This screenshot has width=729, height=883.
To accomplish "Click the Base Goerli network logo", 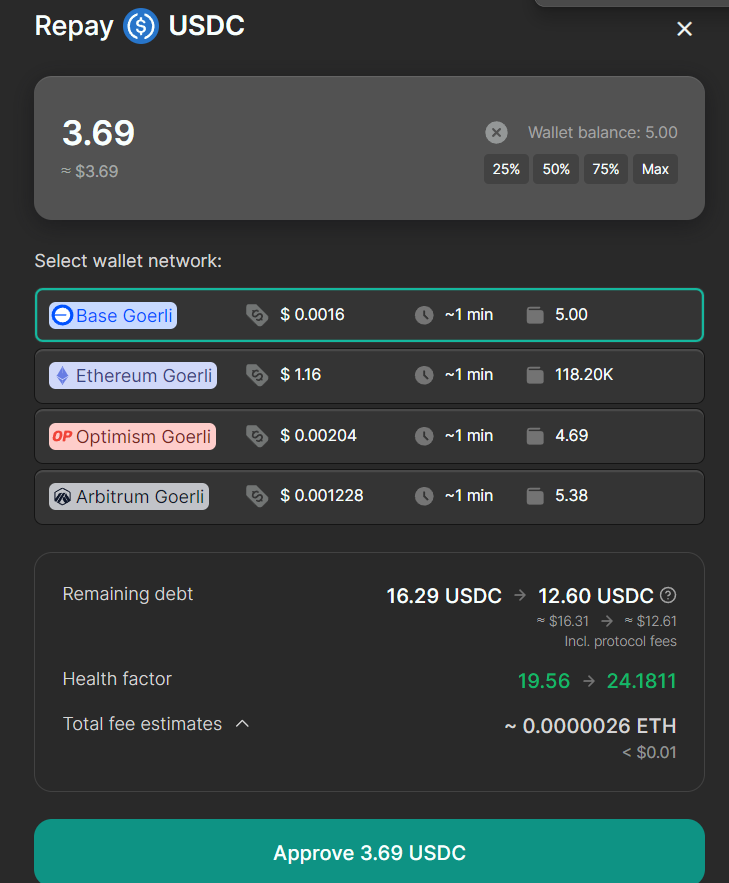I will [62, 316].
